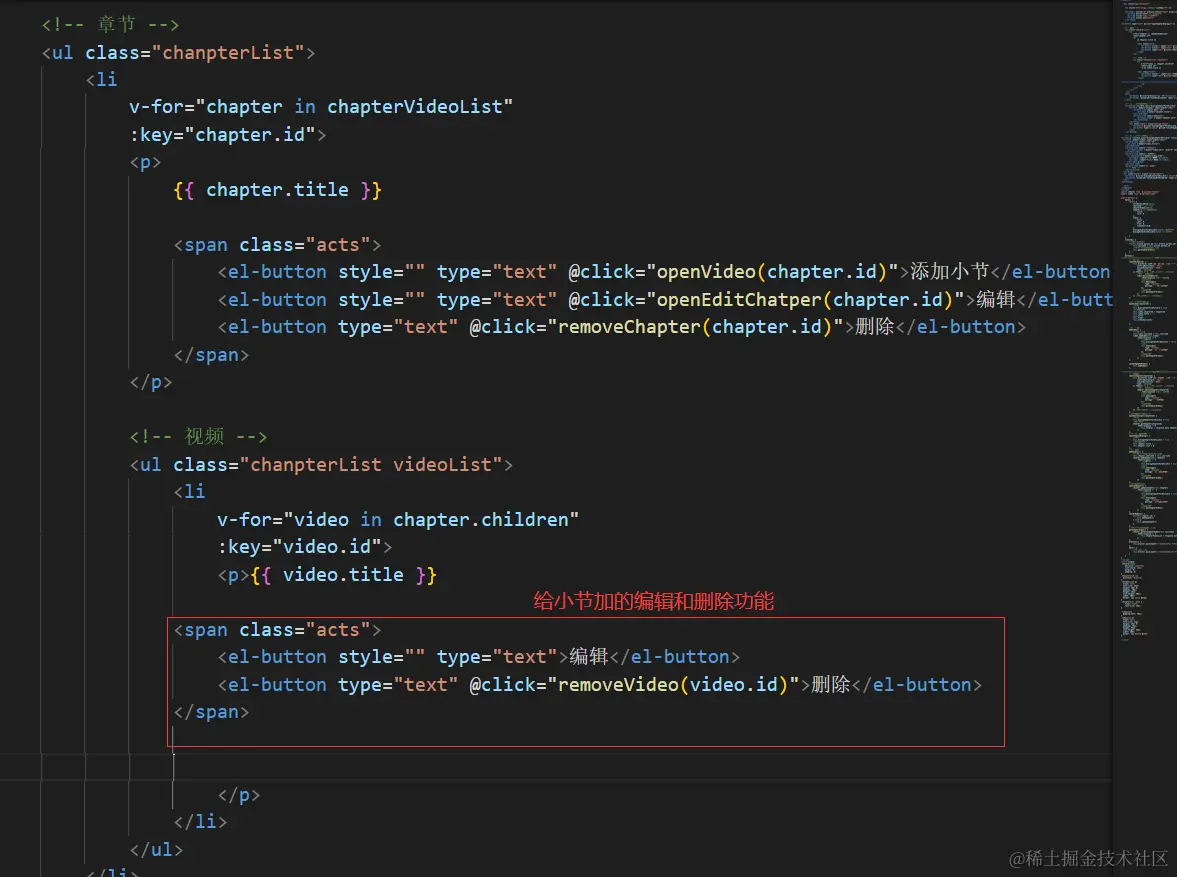Click the </ul> closing tag line
Screen dimensions: 1177x877
156,849
